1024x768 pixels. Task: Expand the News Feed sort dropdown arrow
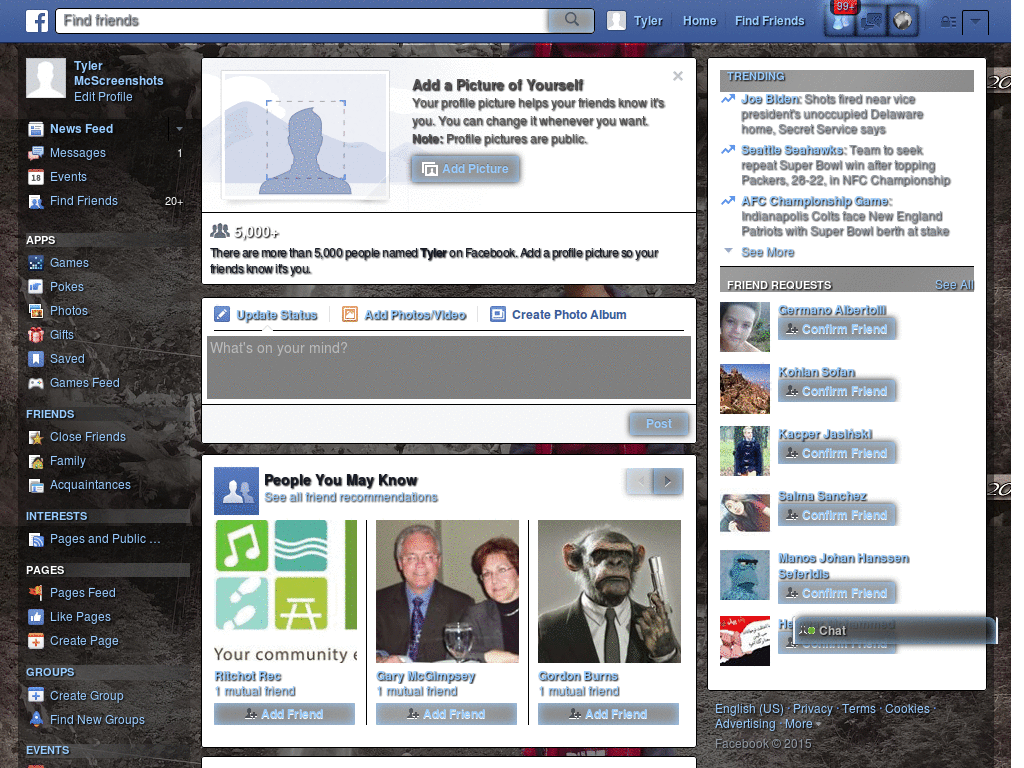pos(179,129)
